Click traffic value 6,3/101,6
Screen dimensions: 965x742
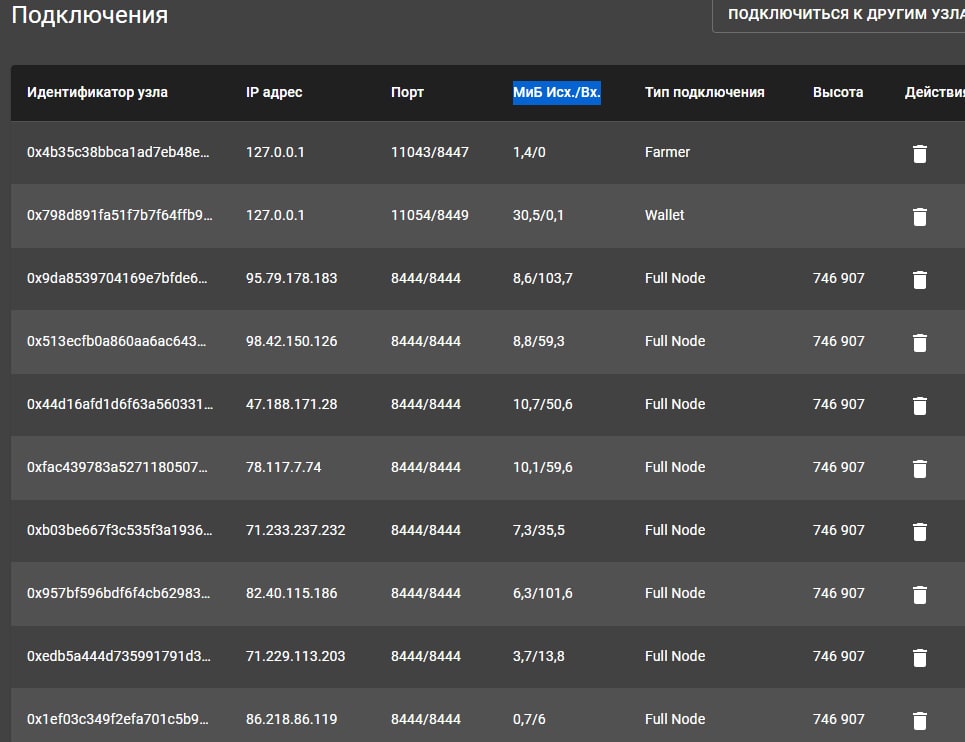click(x=543, y=593)
